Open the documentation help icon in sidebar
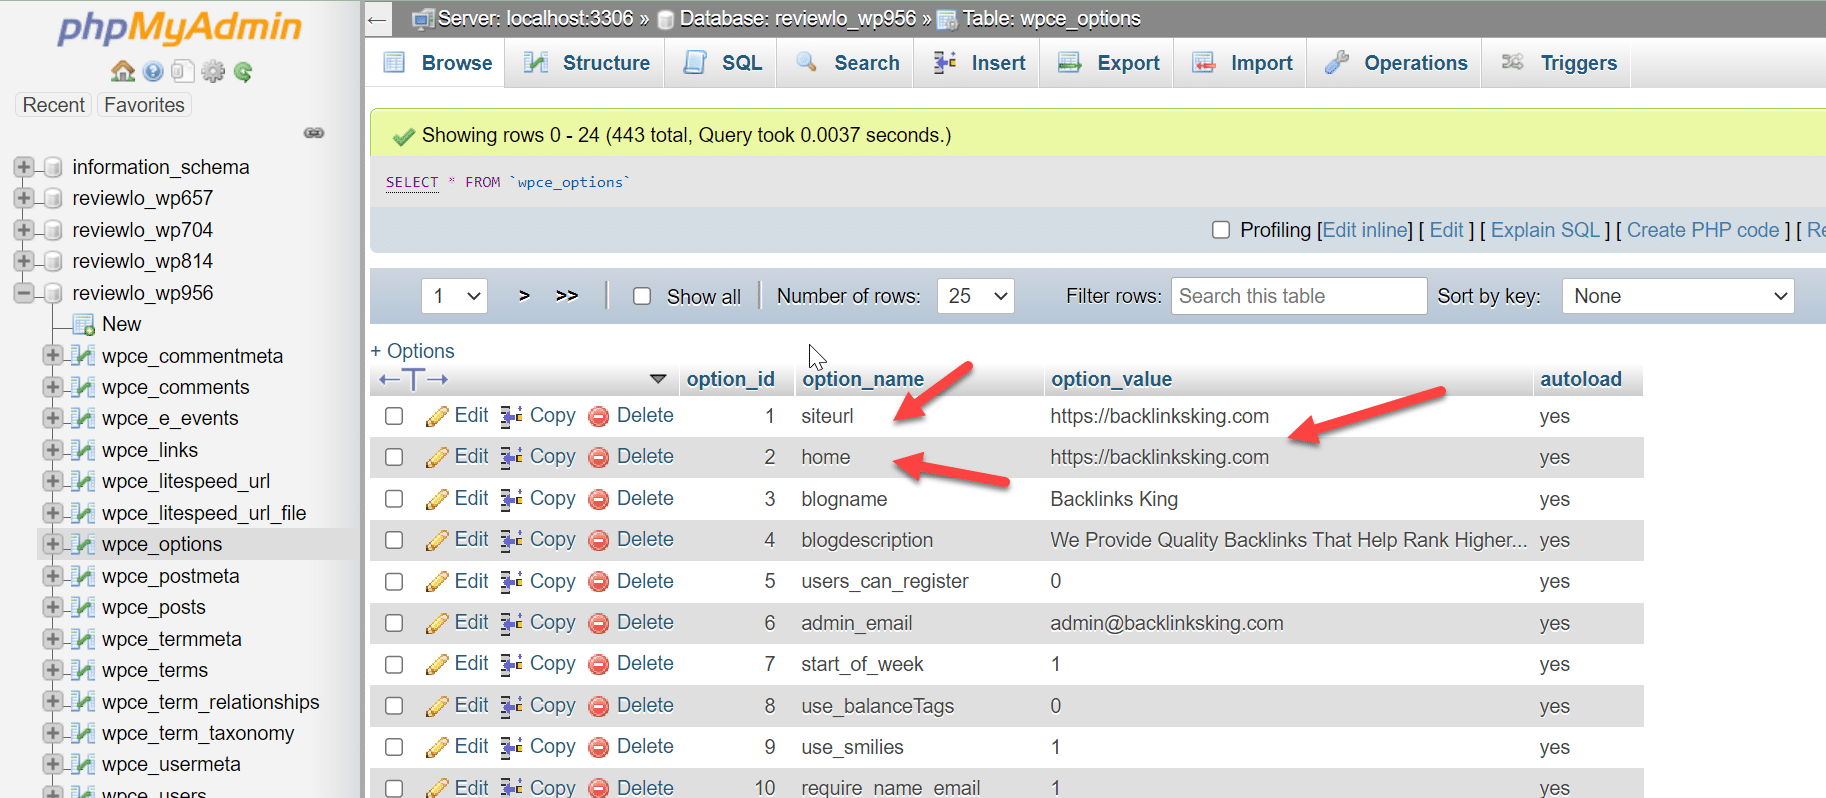1826x798 pixels. [153, 71]
